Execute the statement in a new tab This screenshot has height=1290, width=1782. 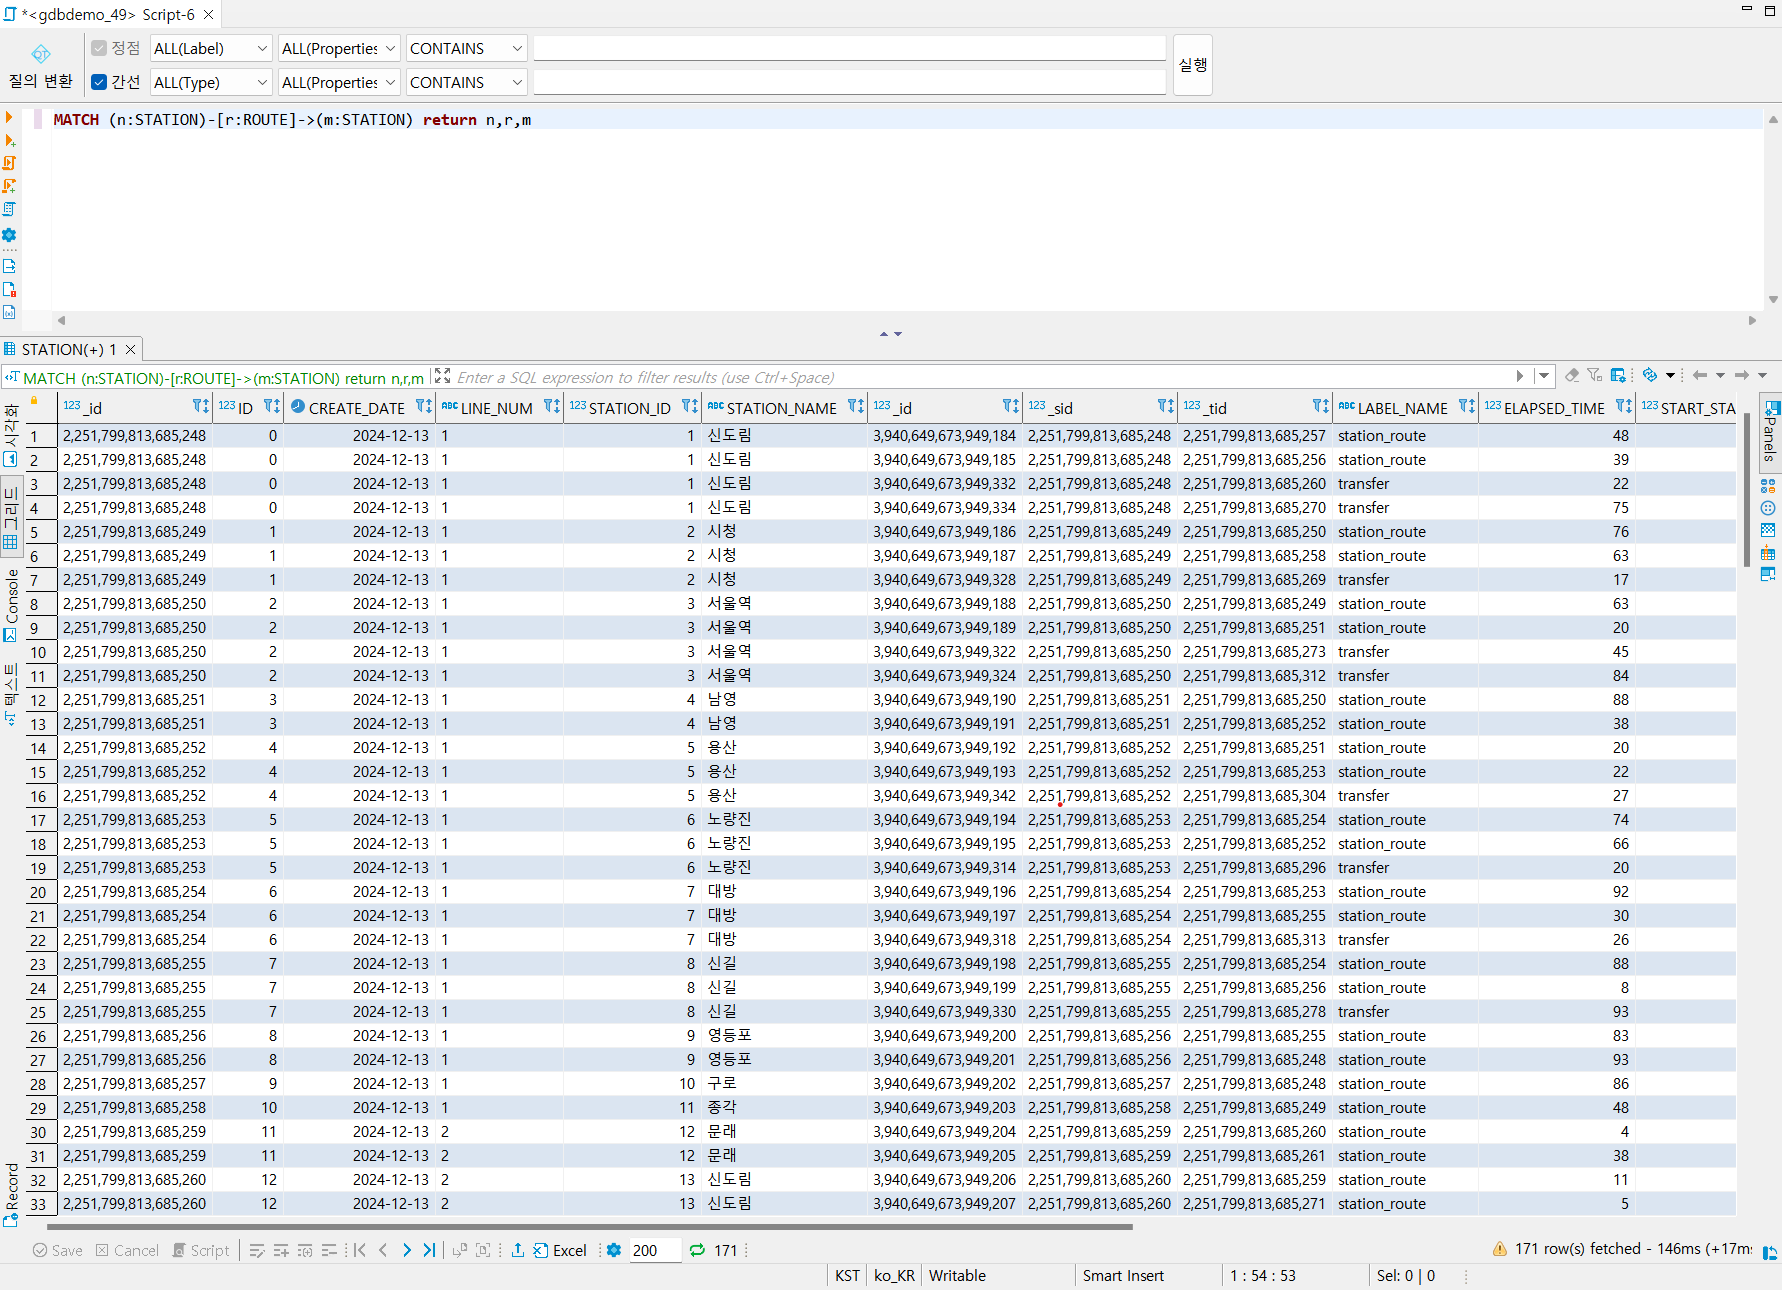coord(9,141)
